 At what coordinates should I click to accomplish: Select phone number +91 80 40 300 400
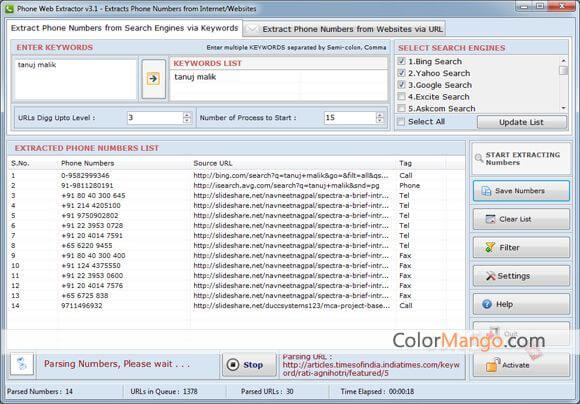(93, 255)
